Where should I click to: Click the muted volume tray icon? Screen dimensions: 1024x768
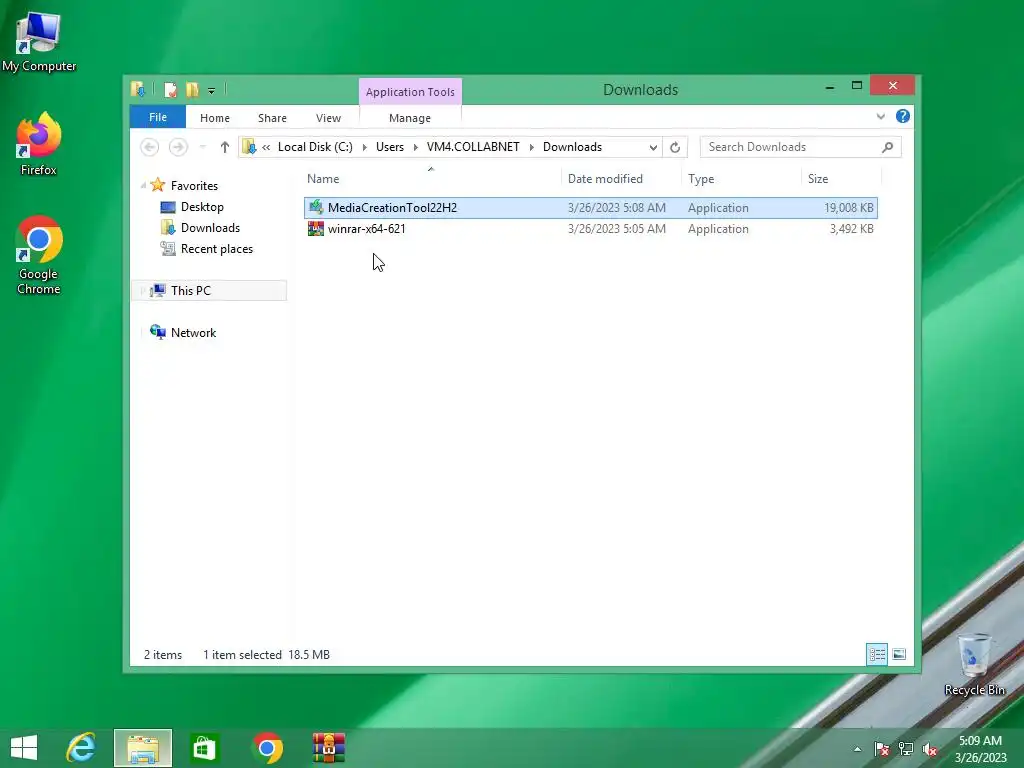pyautogui.click(x=930, y=749)
